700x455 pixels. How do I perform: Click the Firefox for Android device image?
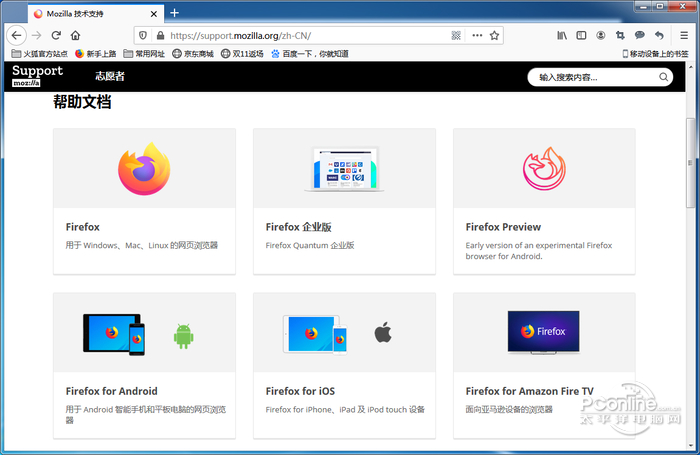[114, 334]
